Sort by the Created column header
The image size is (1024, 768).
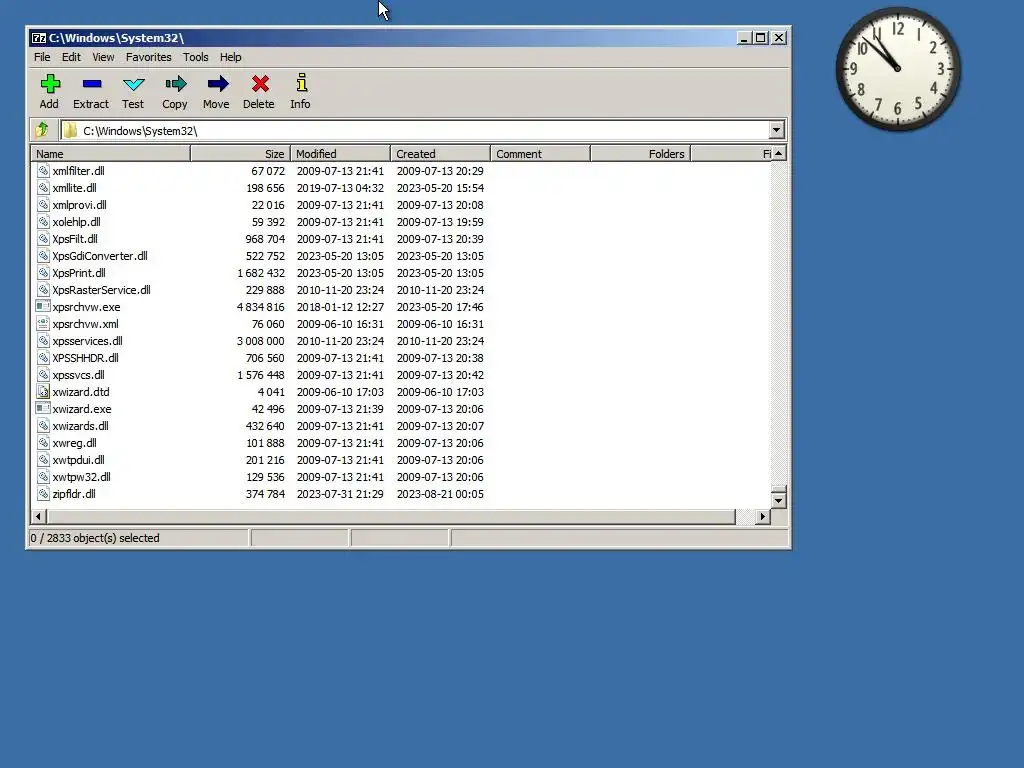pos(440,153)
